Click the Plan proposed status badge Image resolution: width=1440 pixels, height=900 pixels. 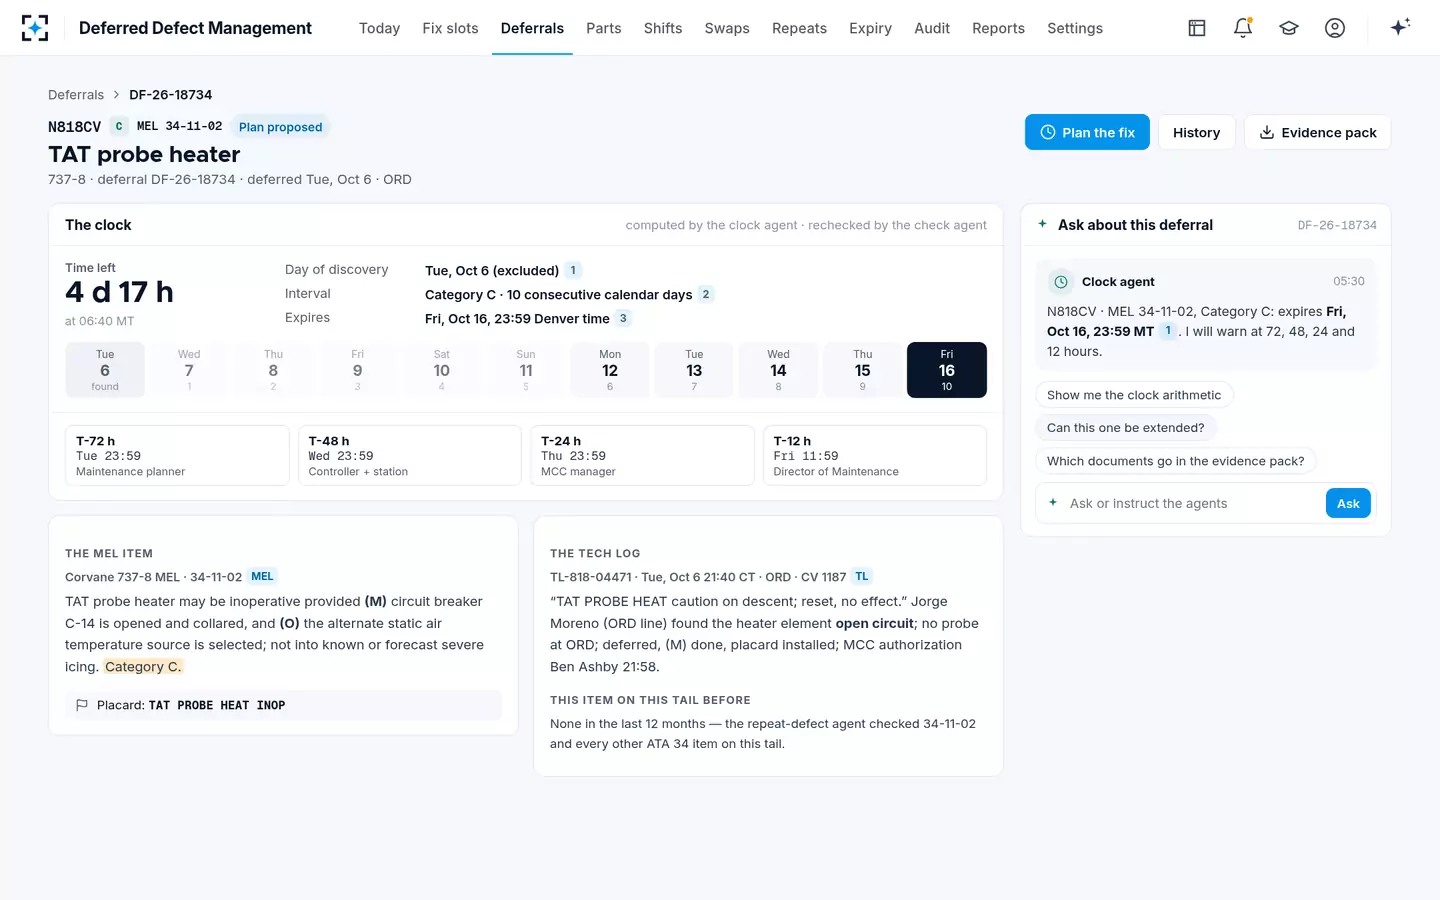coord(281,127)
